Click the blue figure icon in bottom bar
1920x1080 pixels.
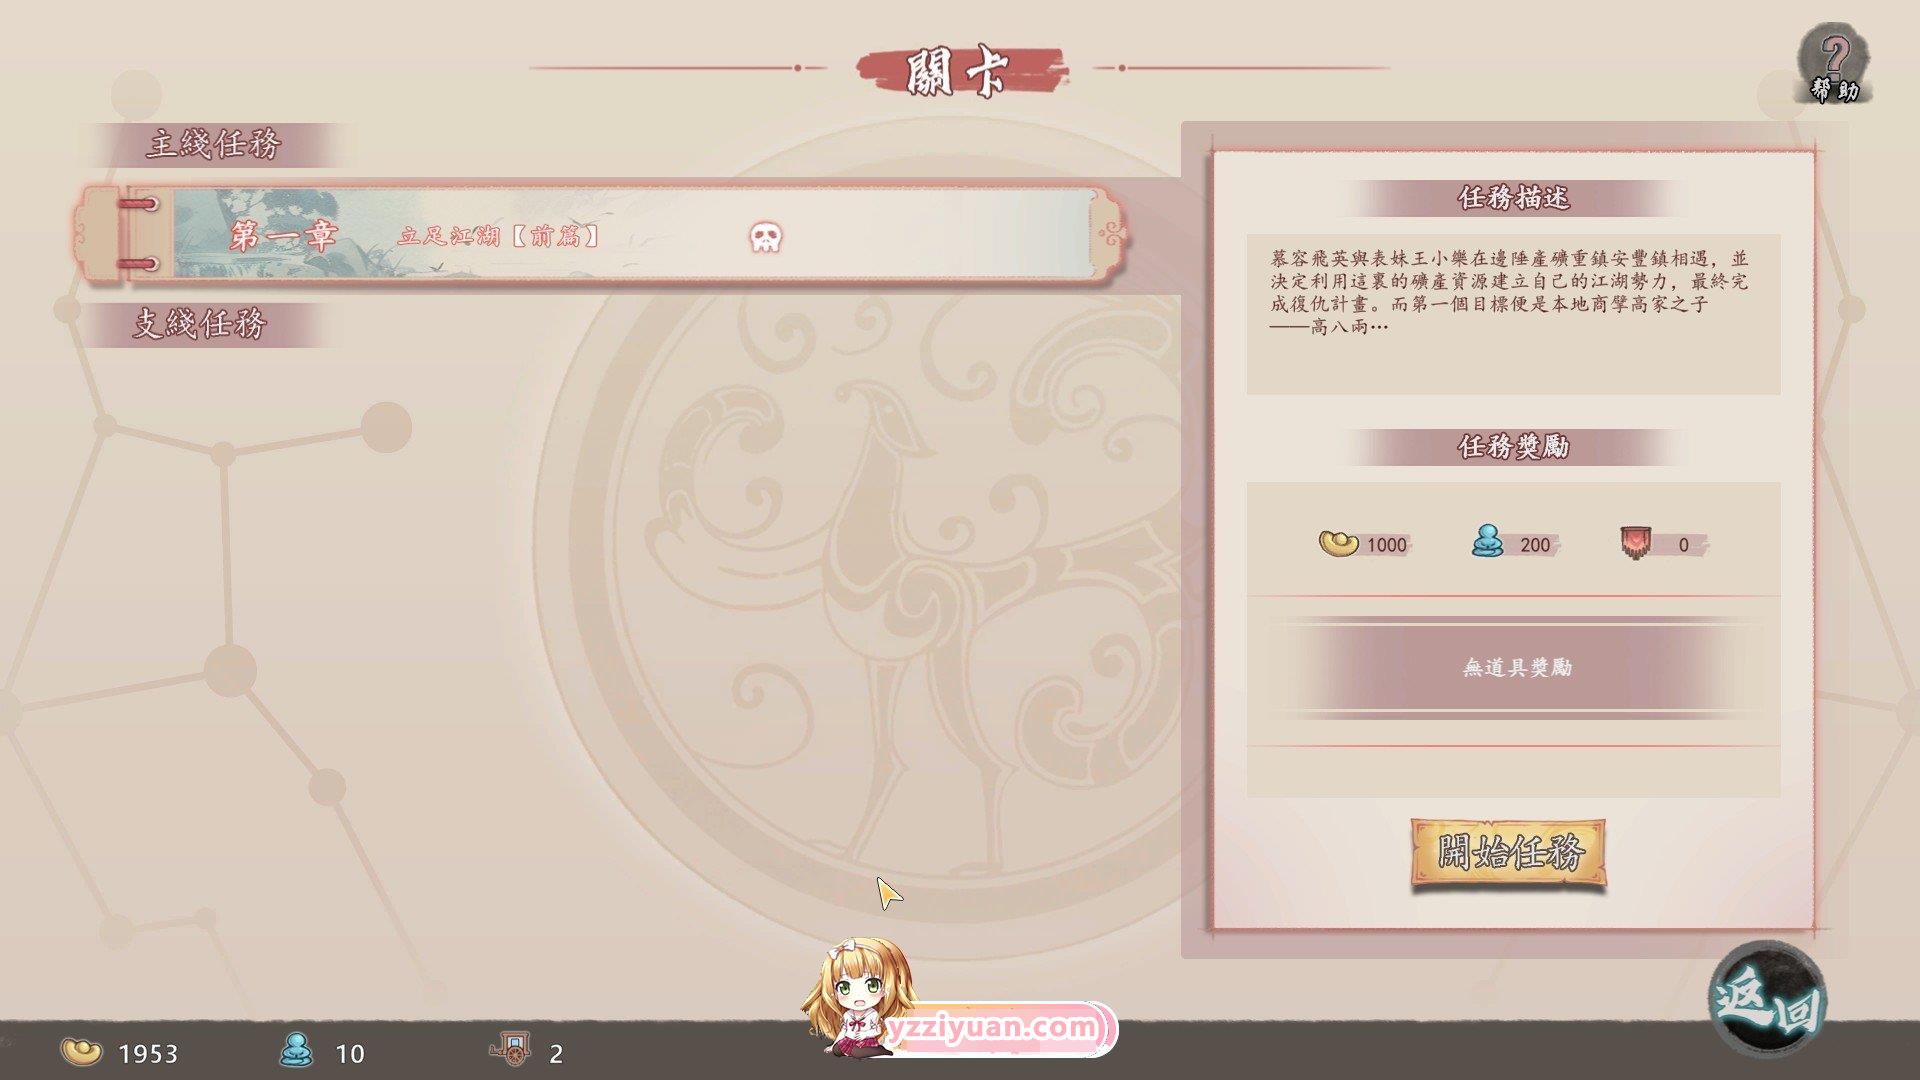pos(295,1050)
